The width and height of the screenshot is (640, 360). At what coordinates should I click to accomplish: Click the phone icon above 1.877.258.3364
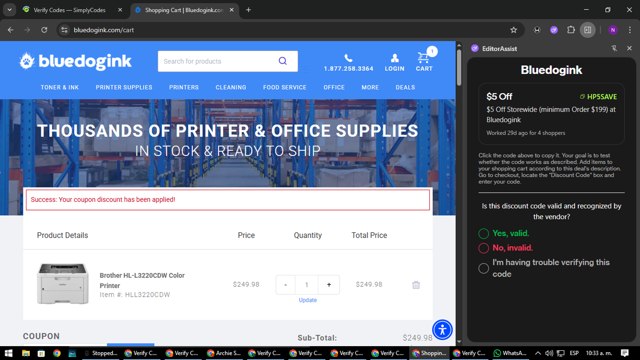[x=348, y=58]
